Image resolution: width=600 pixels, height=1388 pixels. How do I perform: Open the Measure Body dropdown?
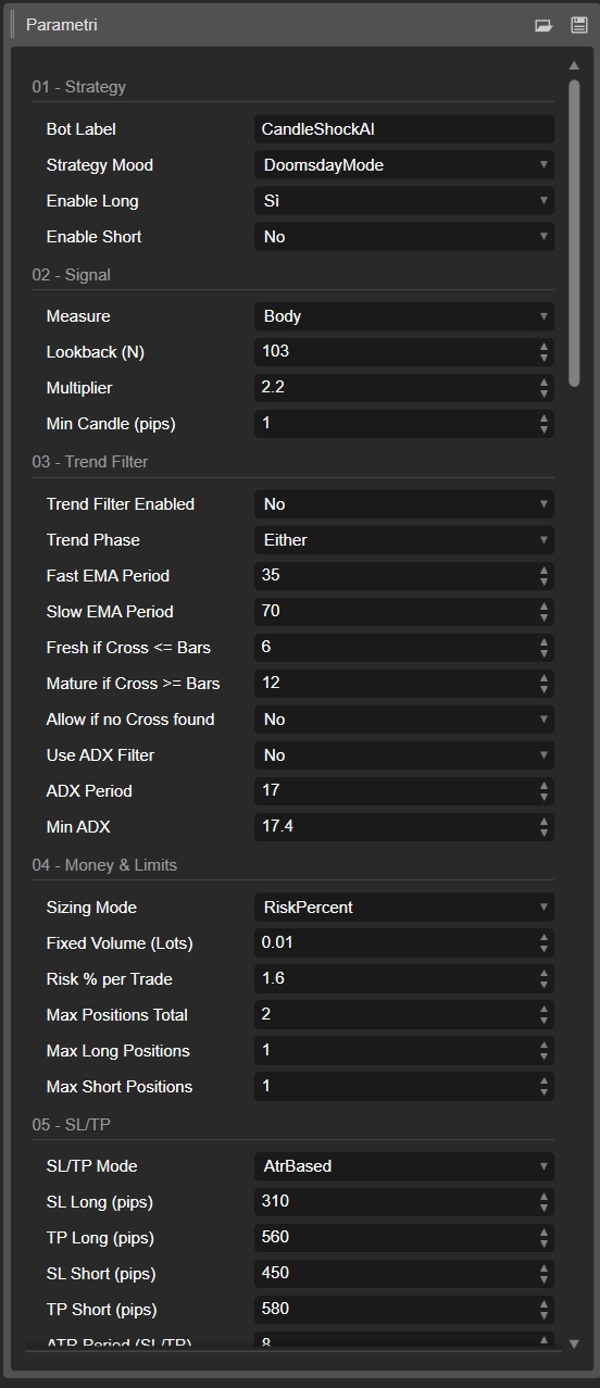click(x=403, y=316)
